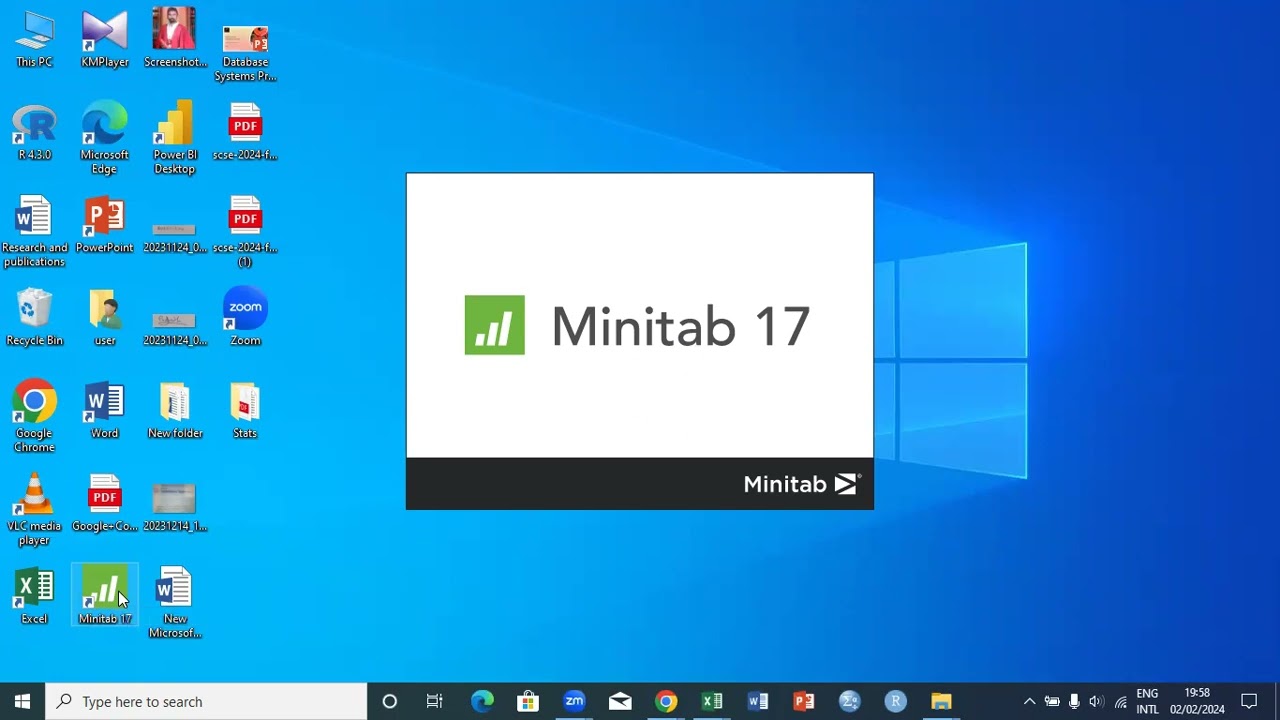This screenshot has height=720, width=1280.
Task: Open the notification center
Action: [x=1249, y=701]
